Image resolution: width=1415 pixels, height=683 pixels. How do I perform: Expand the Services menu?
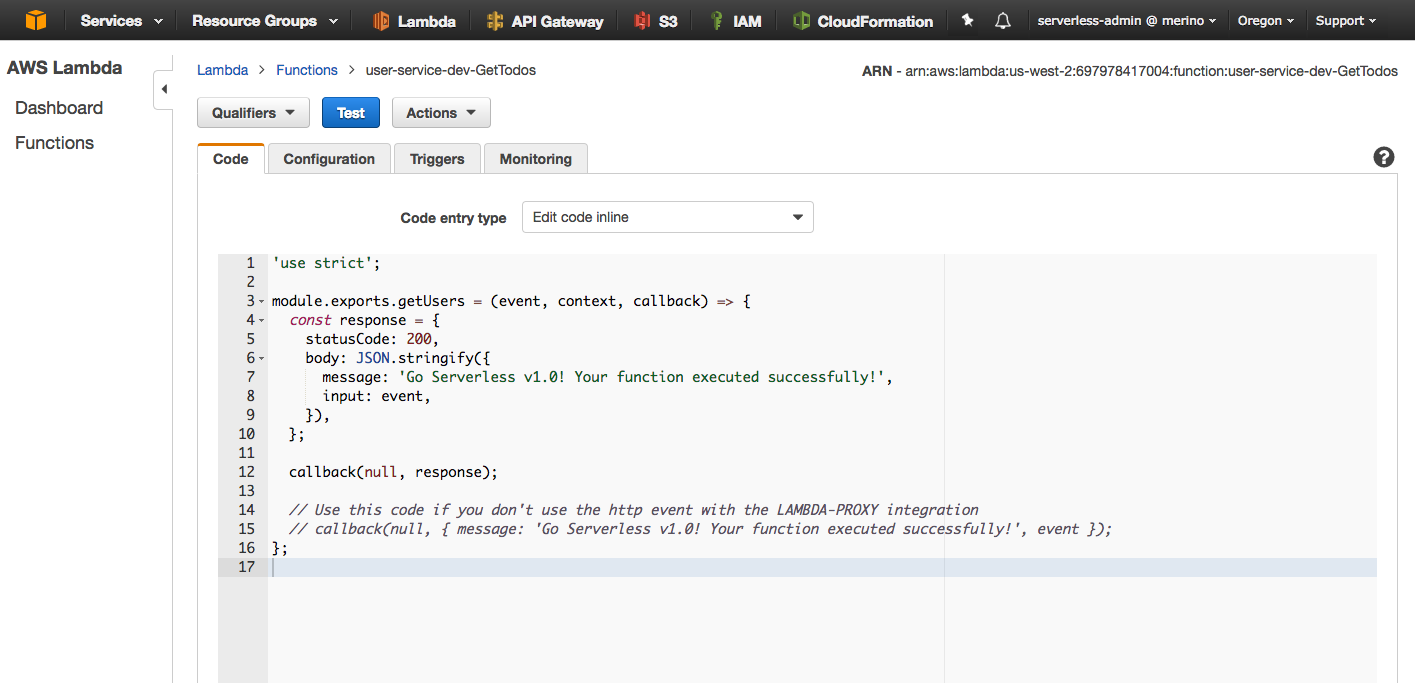click(x=121, y=21)
